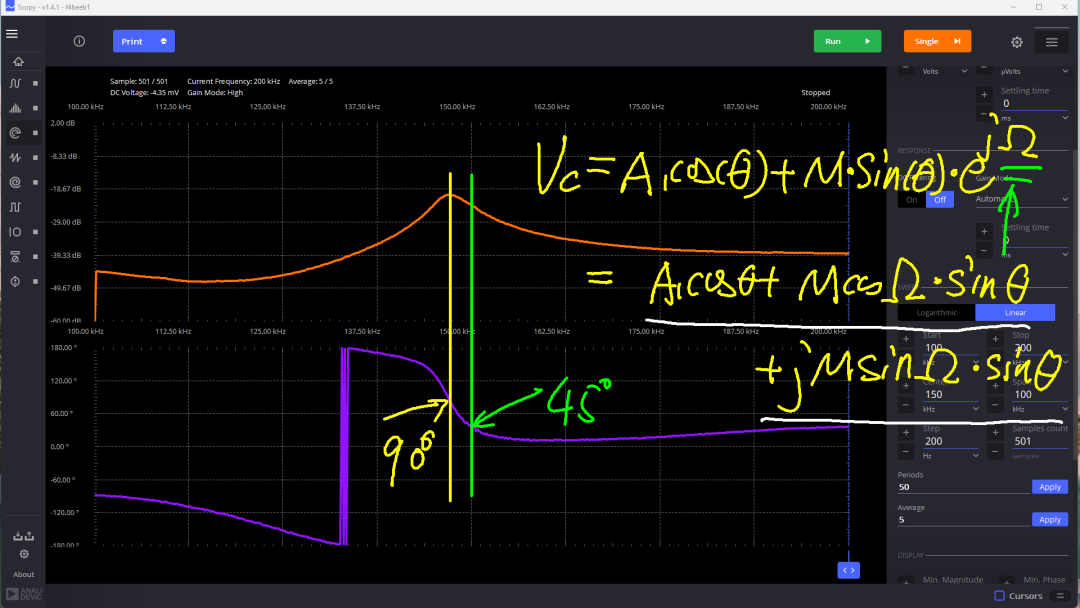Toggle Digital IO run square button
The width and height of the screenshot is (1080, 608).
[35, 232]
